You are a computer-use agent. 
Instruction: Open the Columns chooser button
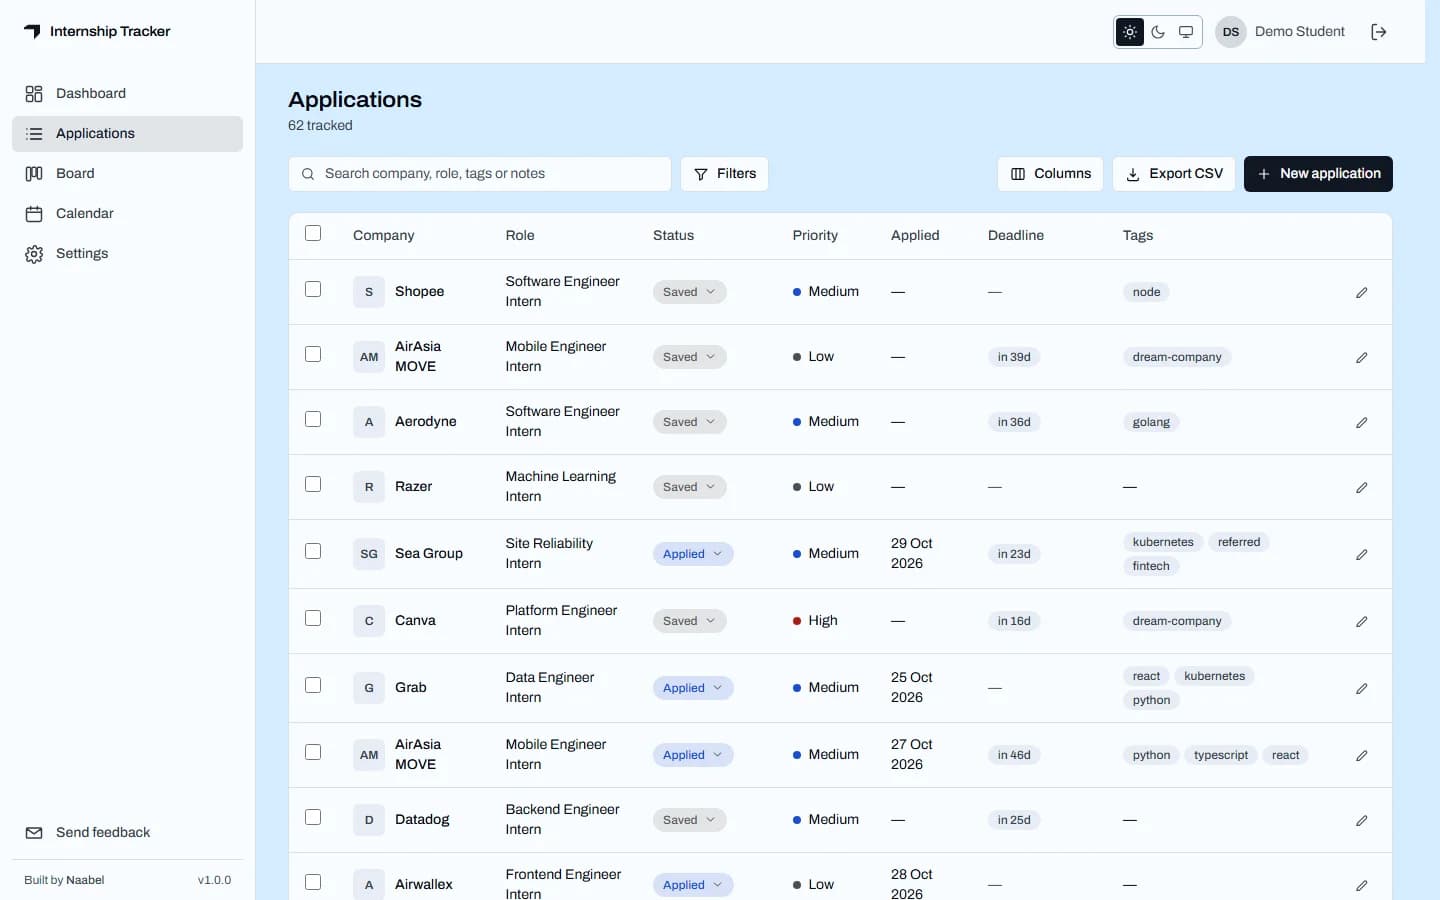(x=1050, y=174)
